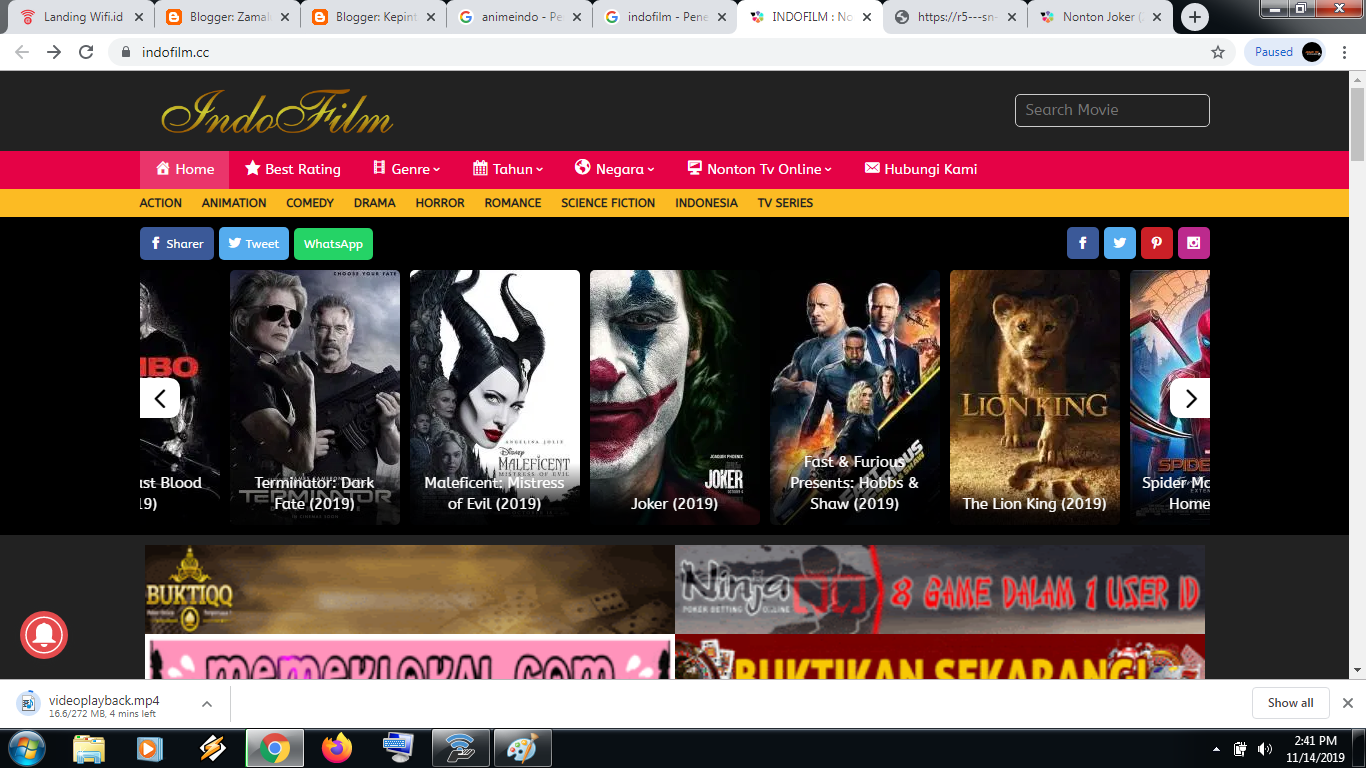Open The Lion King (2019) poster
1366x768 pixels.
coord(1035,397)
